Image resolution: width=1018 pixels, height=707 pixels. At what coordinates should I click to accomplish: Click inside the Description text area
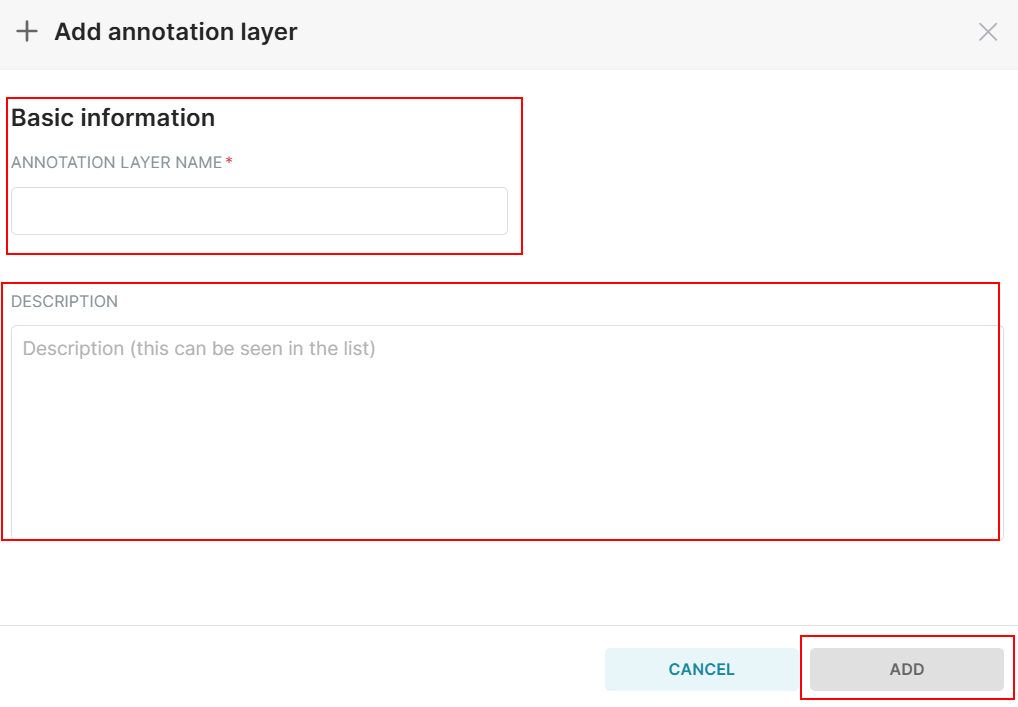tap(505, 430)
